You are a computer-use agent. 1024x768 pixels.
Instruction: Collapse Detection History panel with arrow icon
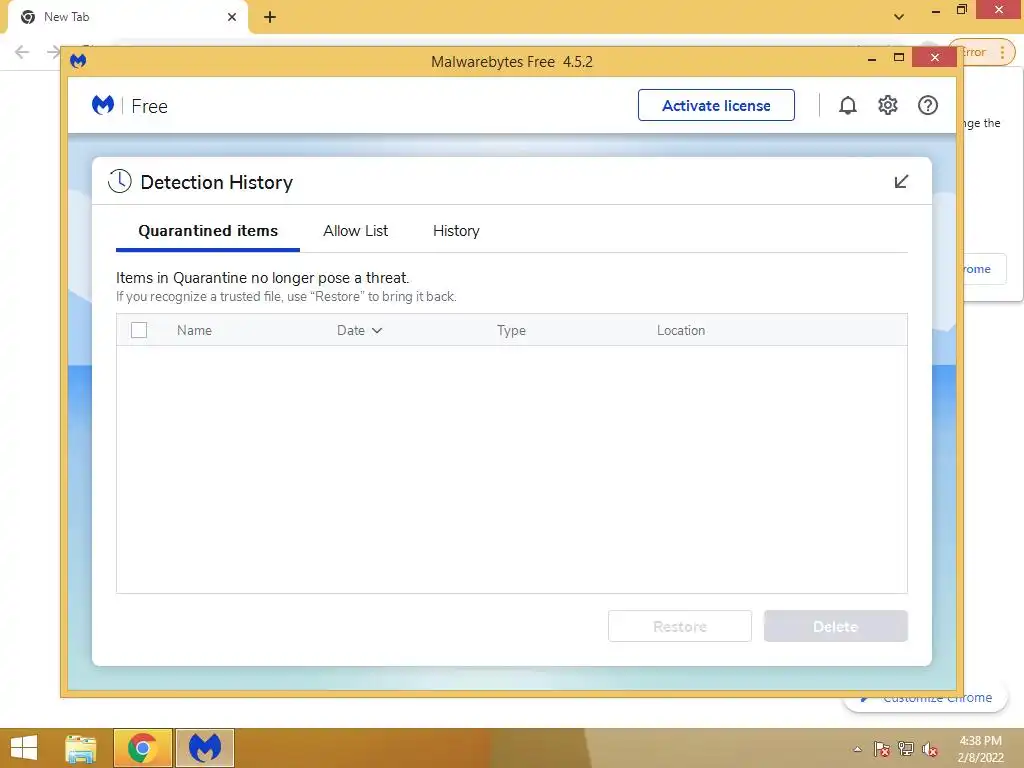click(x=901, y=182)
